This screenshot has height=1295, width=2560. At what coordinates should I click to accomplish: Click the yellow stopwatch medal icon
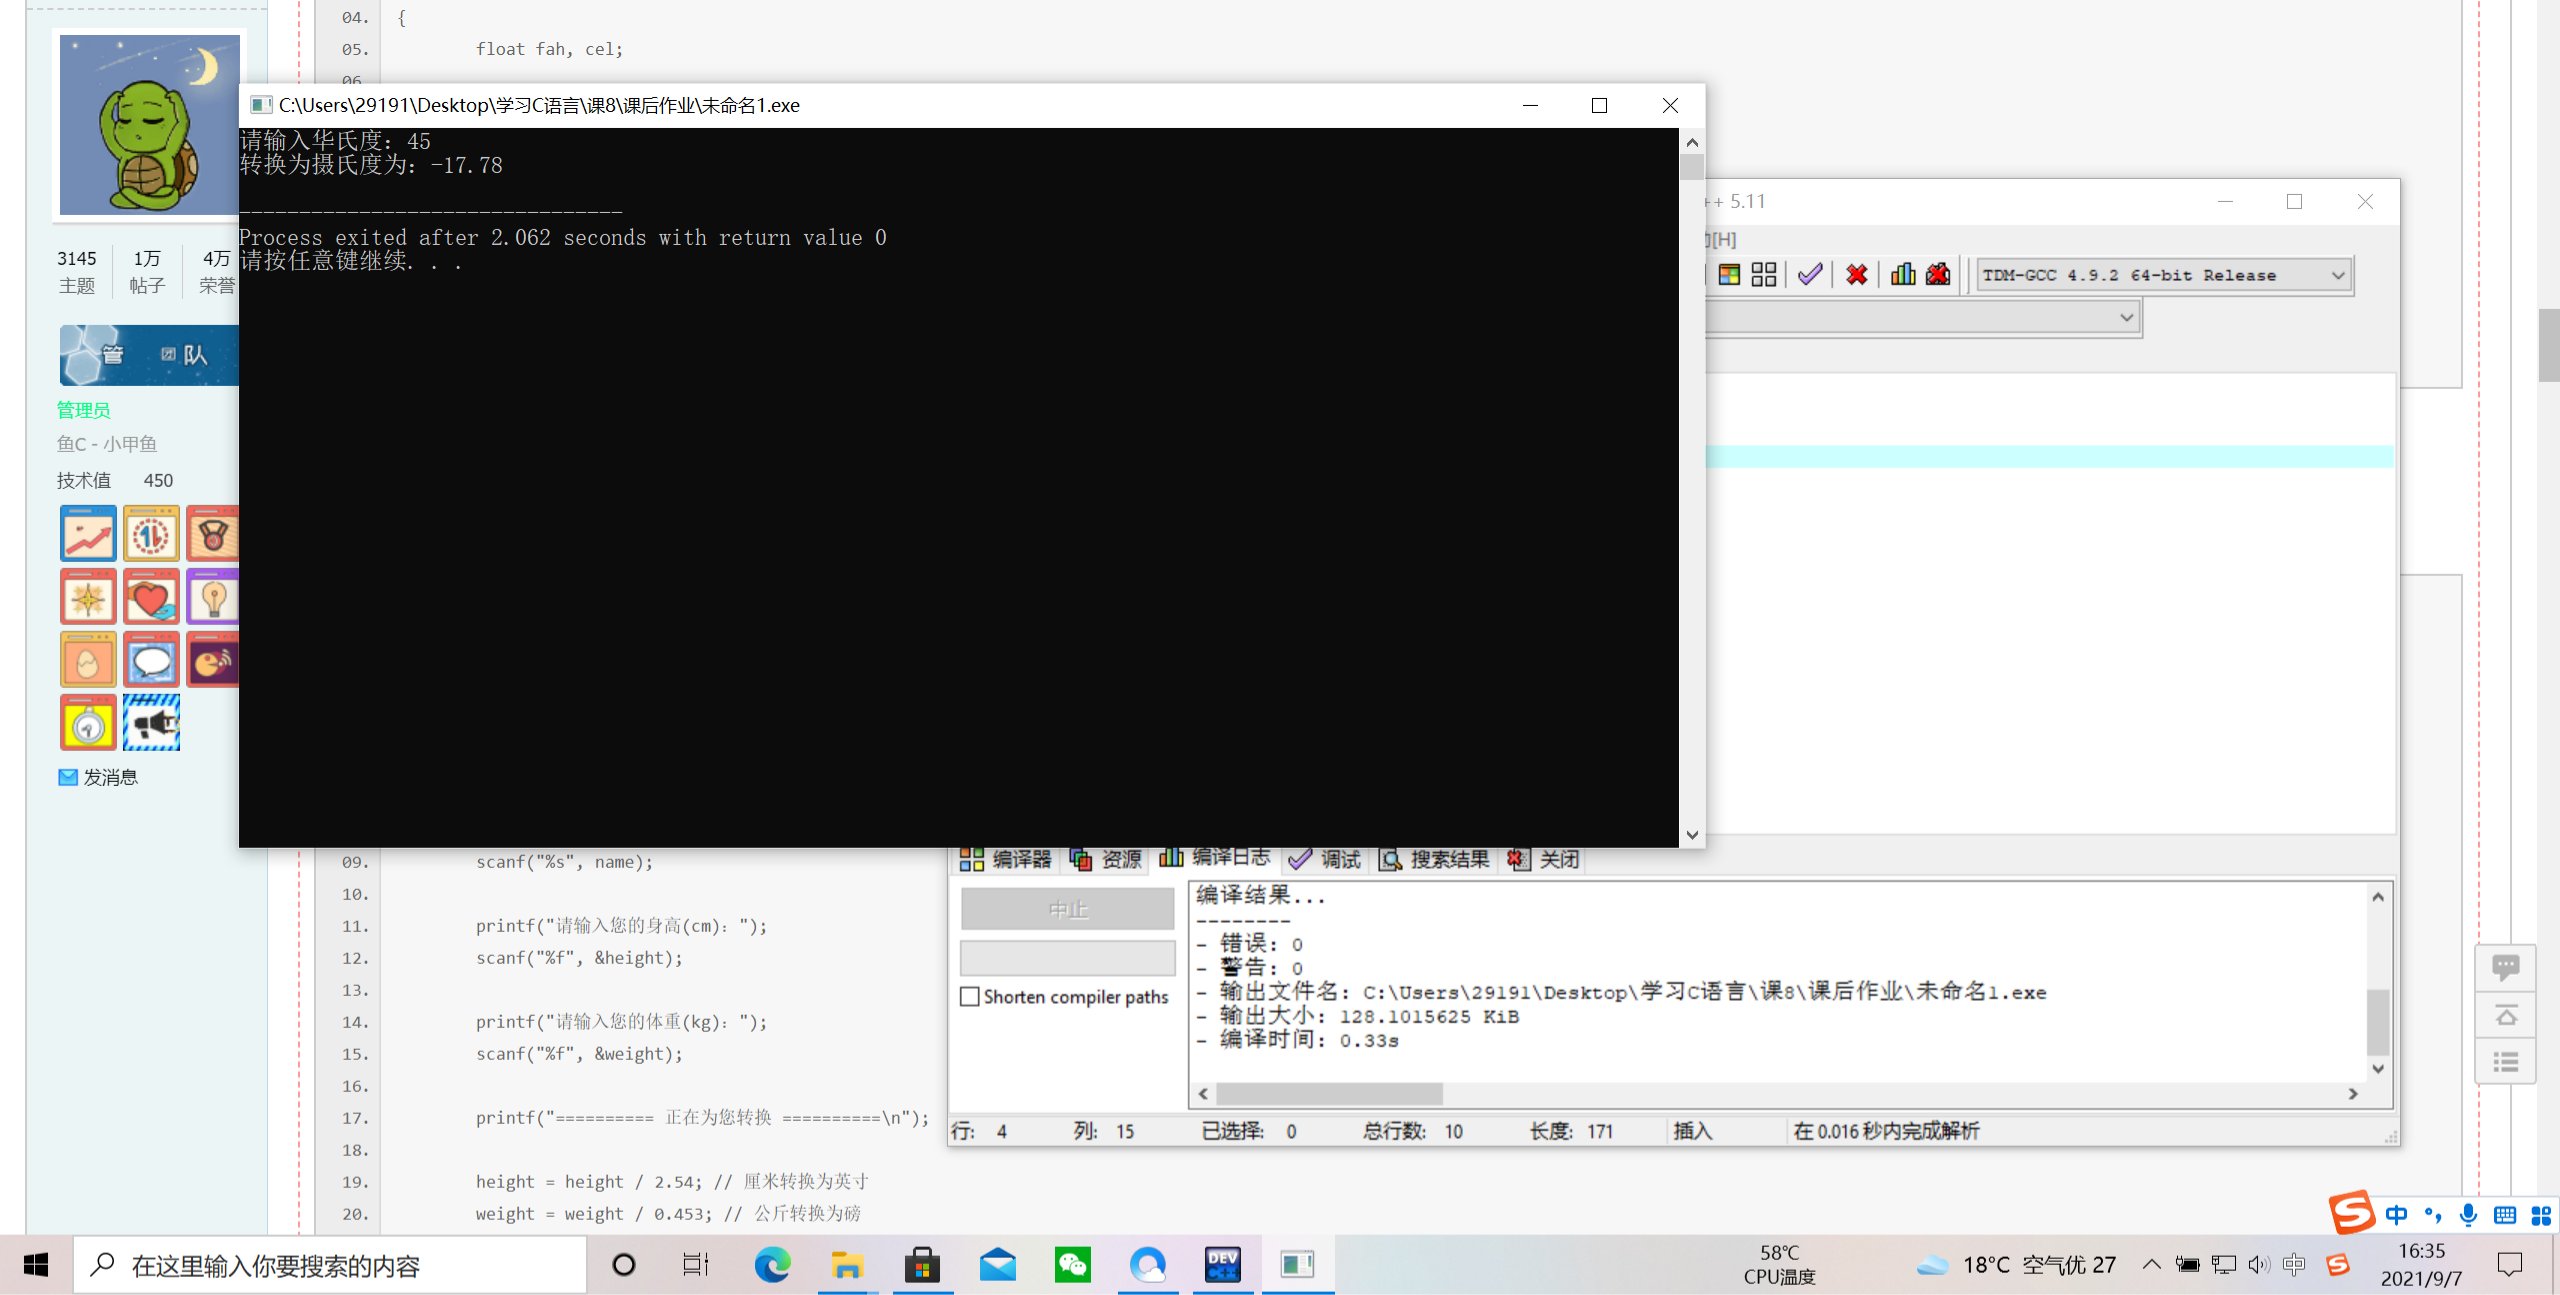(x=88, y=723)
